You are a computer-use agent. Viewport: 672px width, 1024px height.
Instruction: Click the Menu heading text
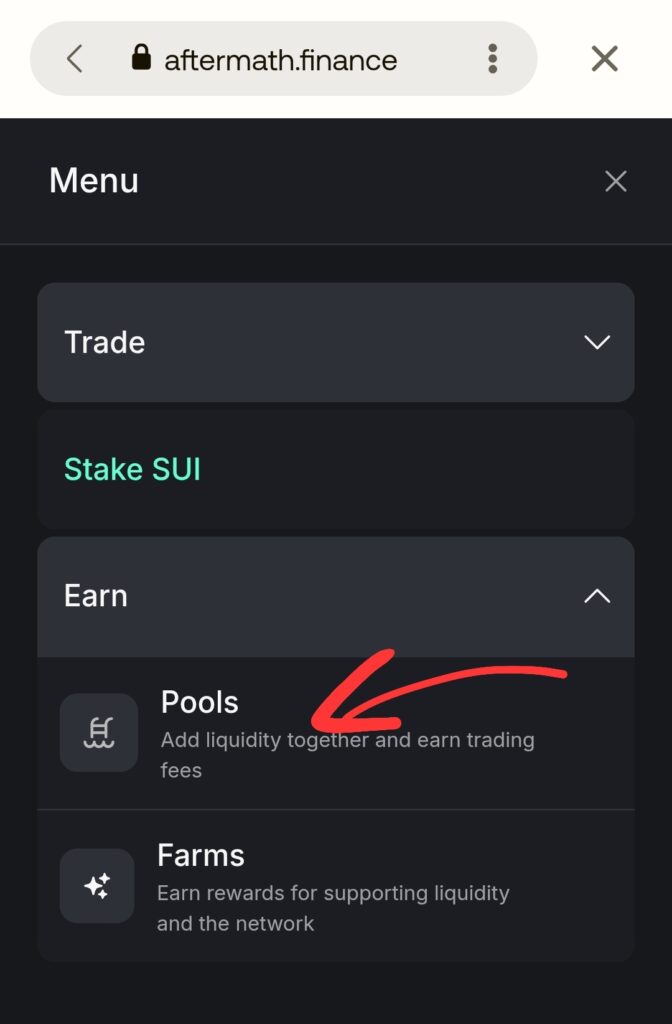coord(94,181)
